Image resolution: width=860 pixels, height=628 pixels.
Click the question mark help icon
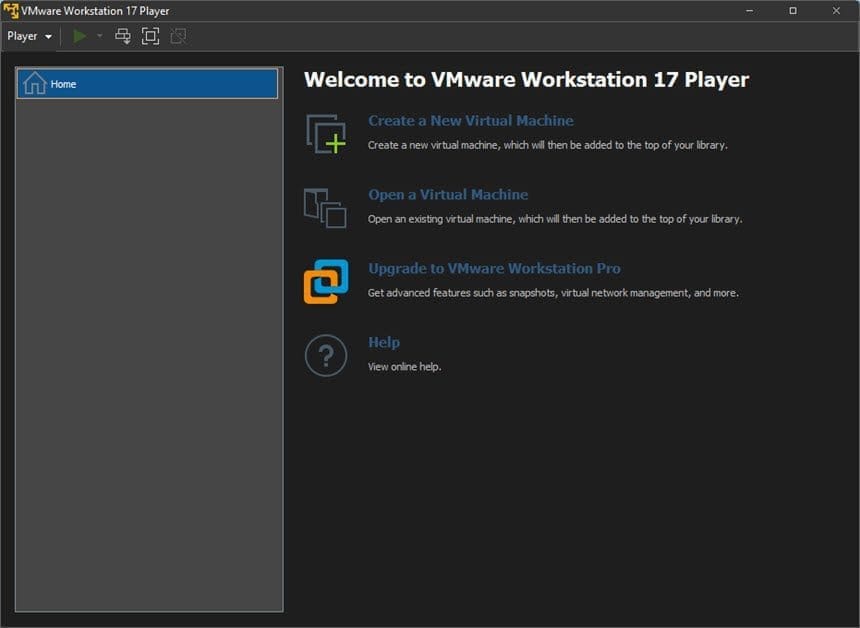[326, 355]
